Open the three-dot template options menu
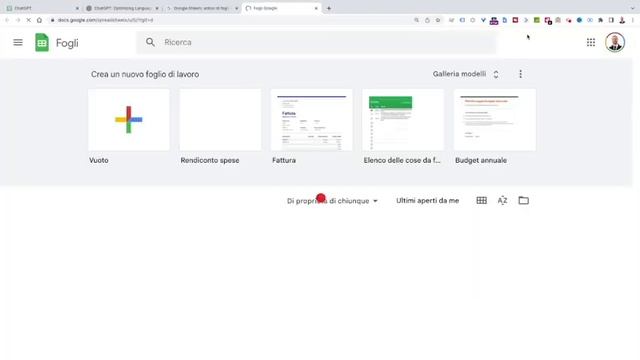This screenshot has width=640, height=360. pos(520,74)
